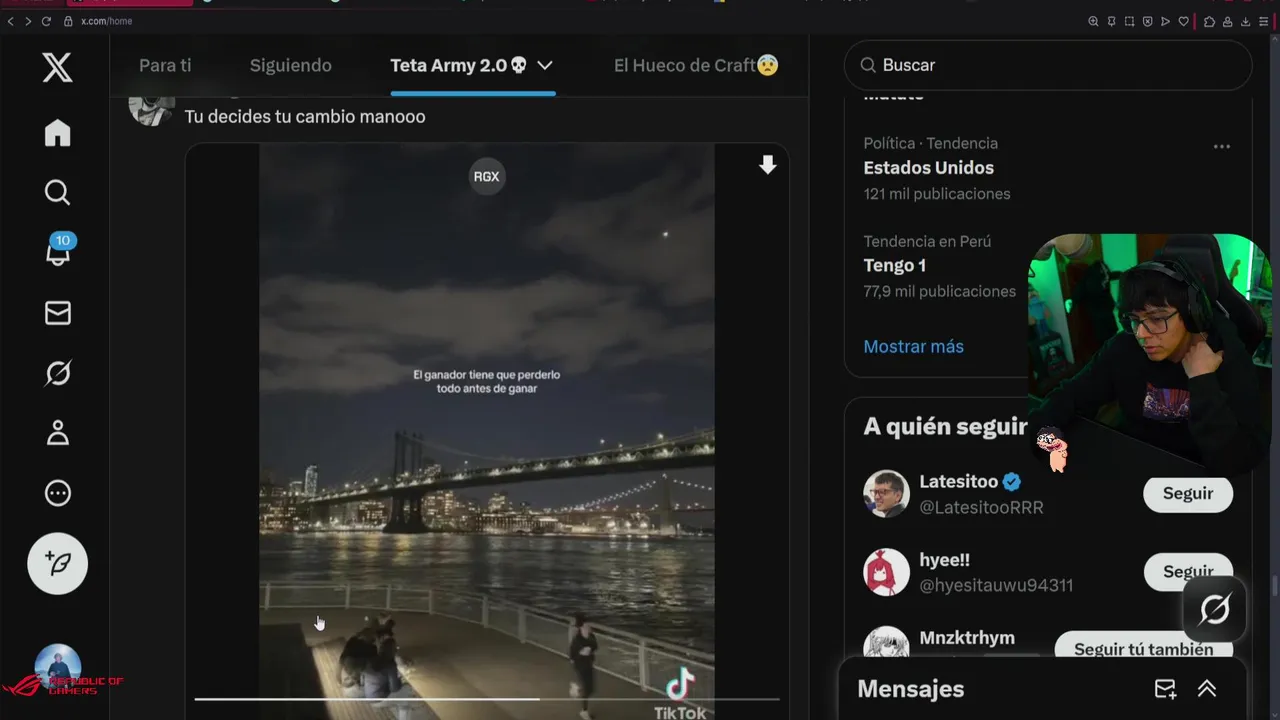Screen dimensions: 1280x720
Task: Click the send arrow toolbar icon
Action: pyautogui.click(x=1165, y=21)
